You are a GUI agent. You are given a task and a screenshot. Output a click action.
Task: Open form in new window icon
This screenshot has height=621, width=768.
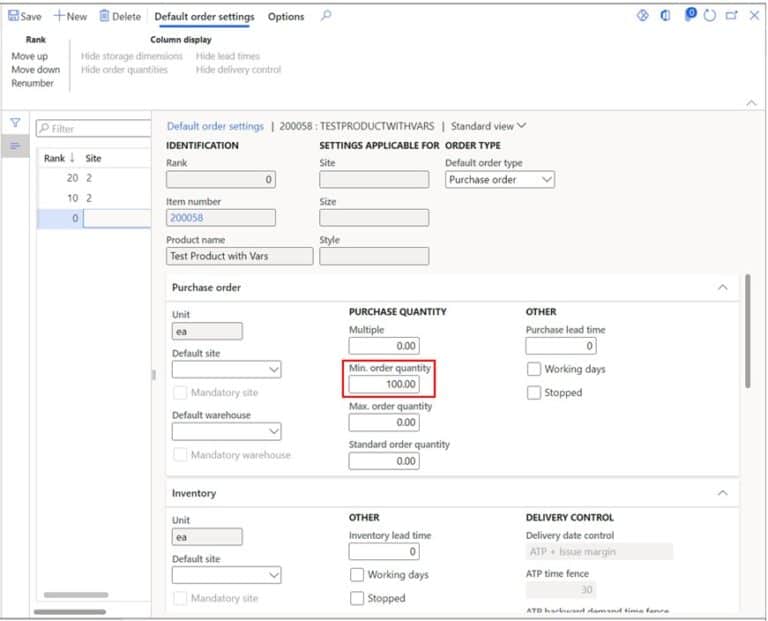(732, 16)
